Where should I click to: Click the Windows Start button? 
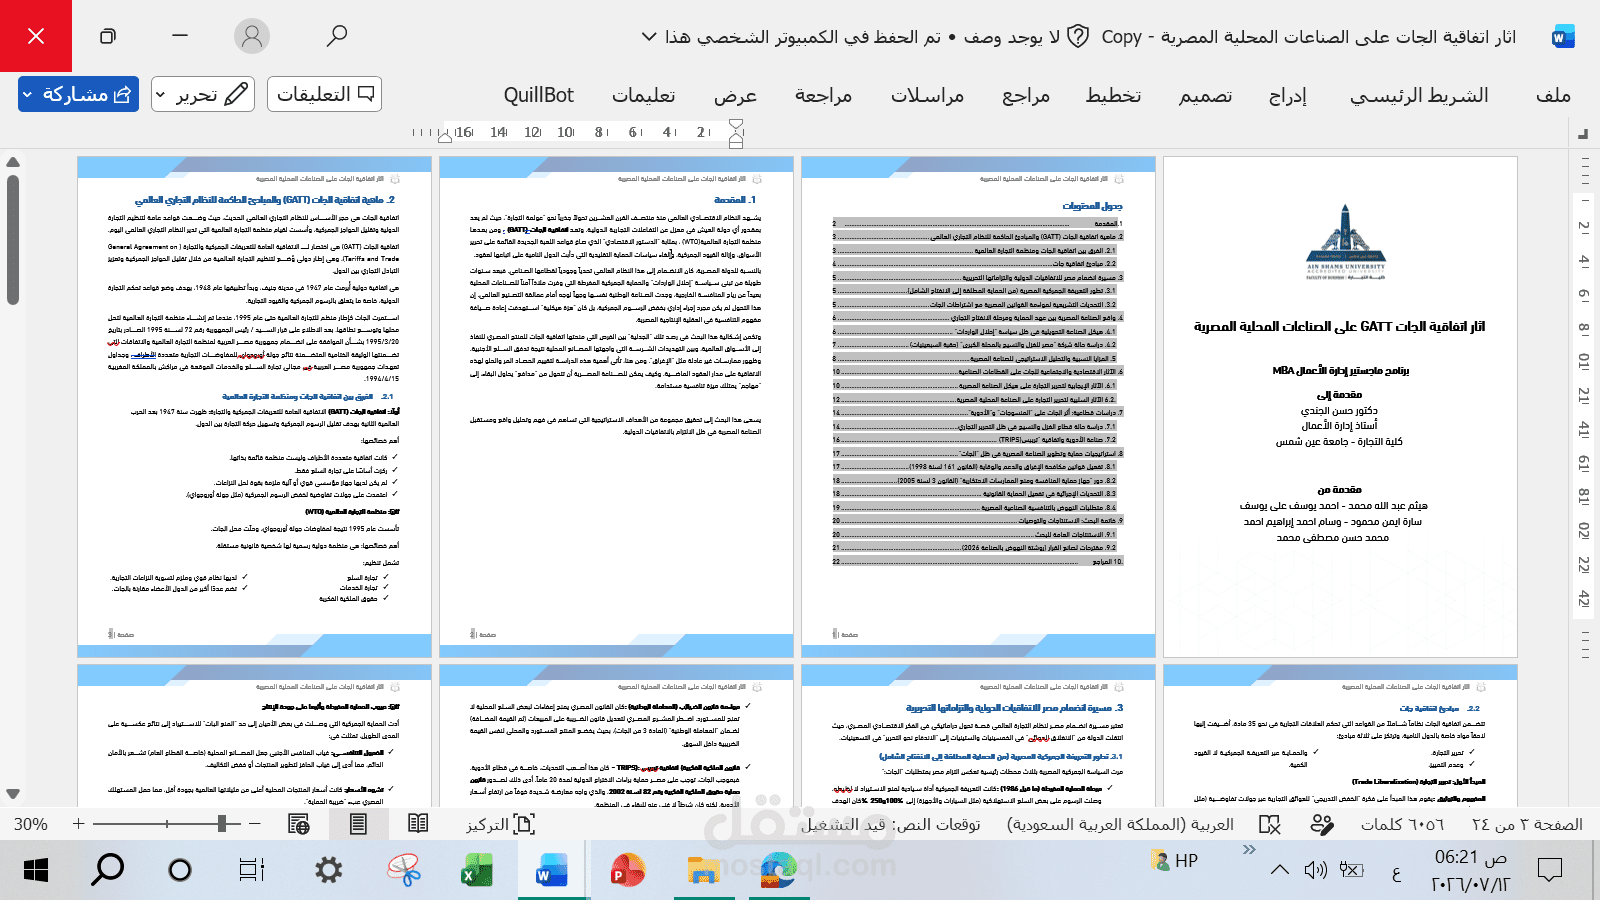pos(36,870)
